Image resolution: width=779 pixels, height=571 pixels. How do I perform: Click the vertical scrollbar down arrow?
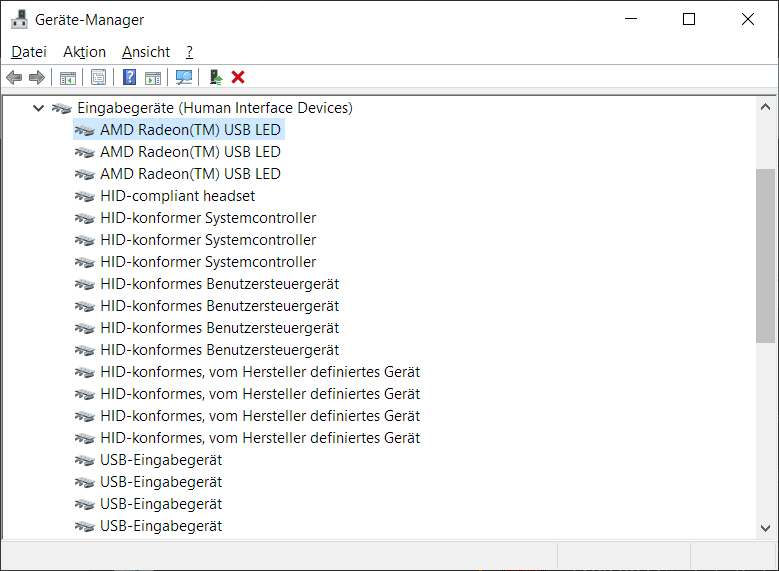pyautogui.click(x=765, y=527)
